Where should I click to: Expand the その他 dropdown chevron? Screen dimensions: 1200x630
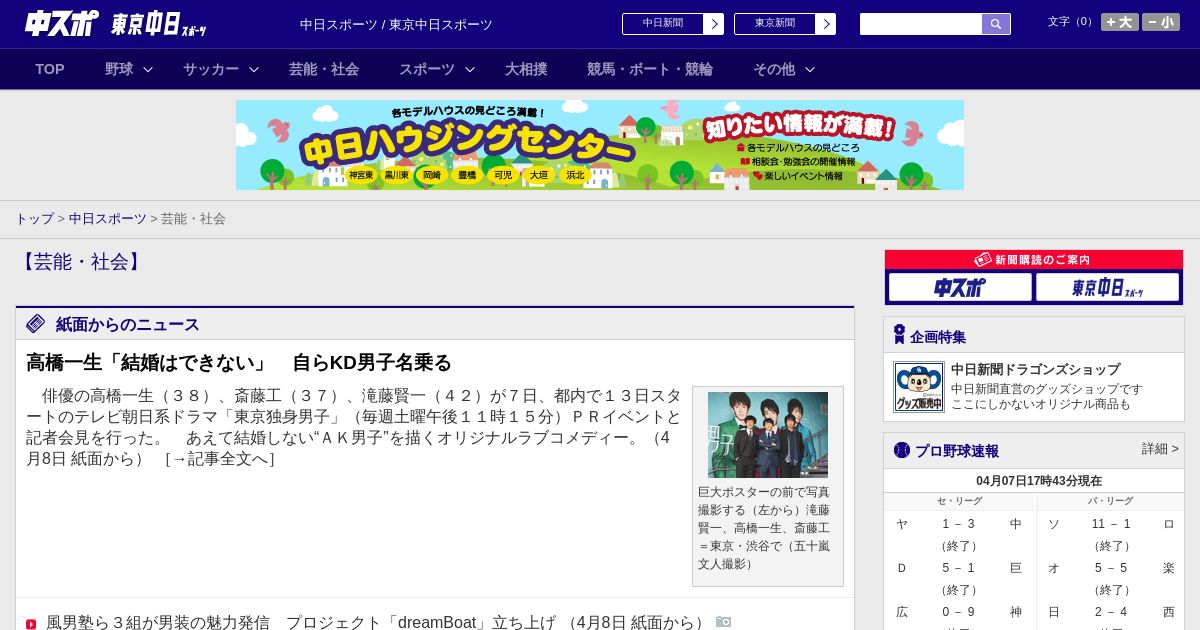[810, 69]
